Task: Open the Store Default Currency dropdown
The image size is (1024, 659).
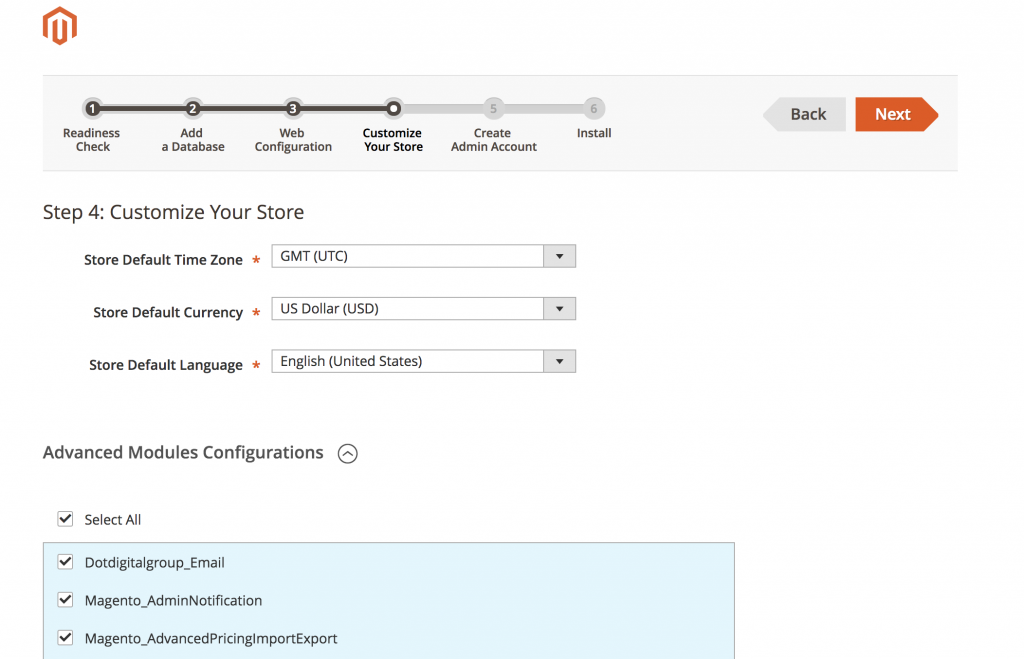Action: click(x=559, y=308)
